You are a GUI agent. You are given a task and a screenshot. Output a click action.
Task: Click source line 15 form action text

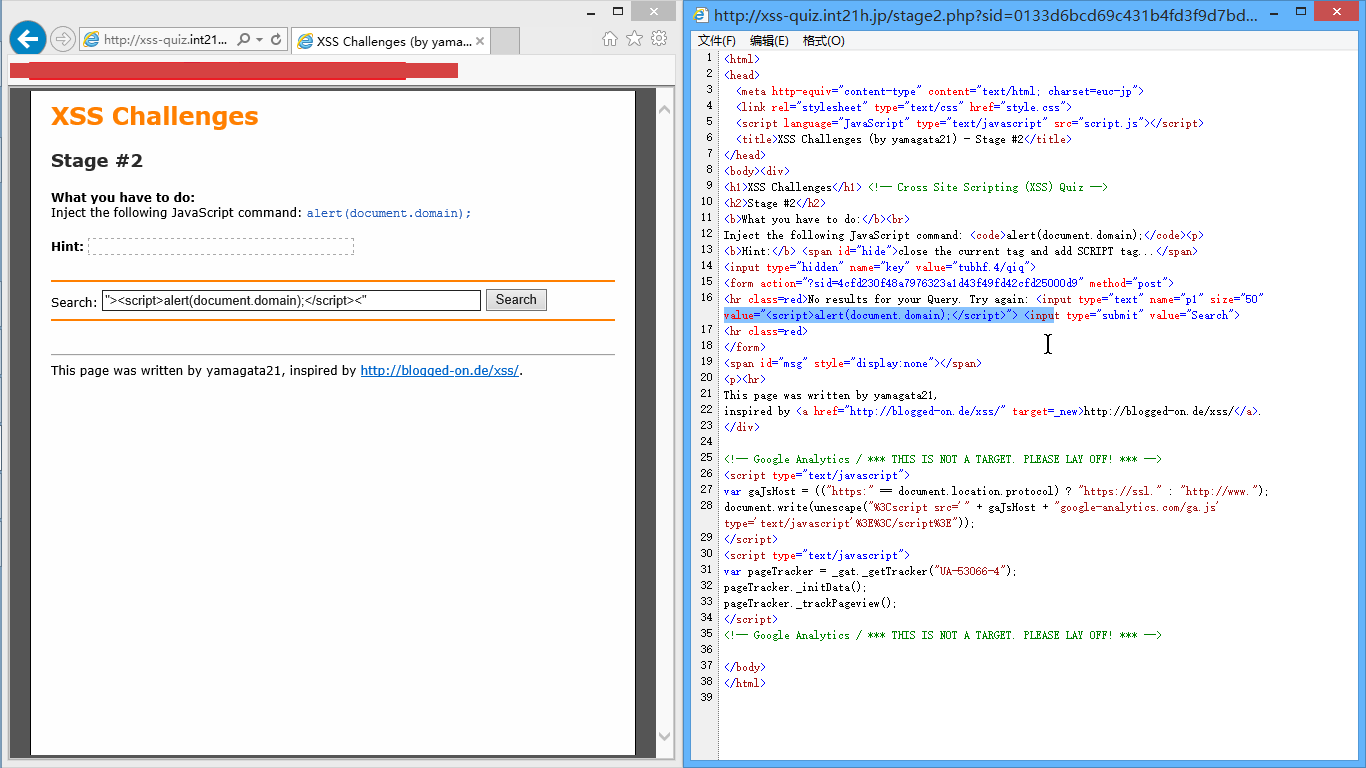(x=949, y=283)
